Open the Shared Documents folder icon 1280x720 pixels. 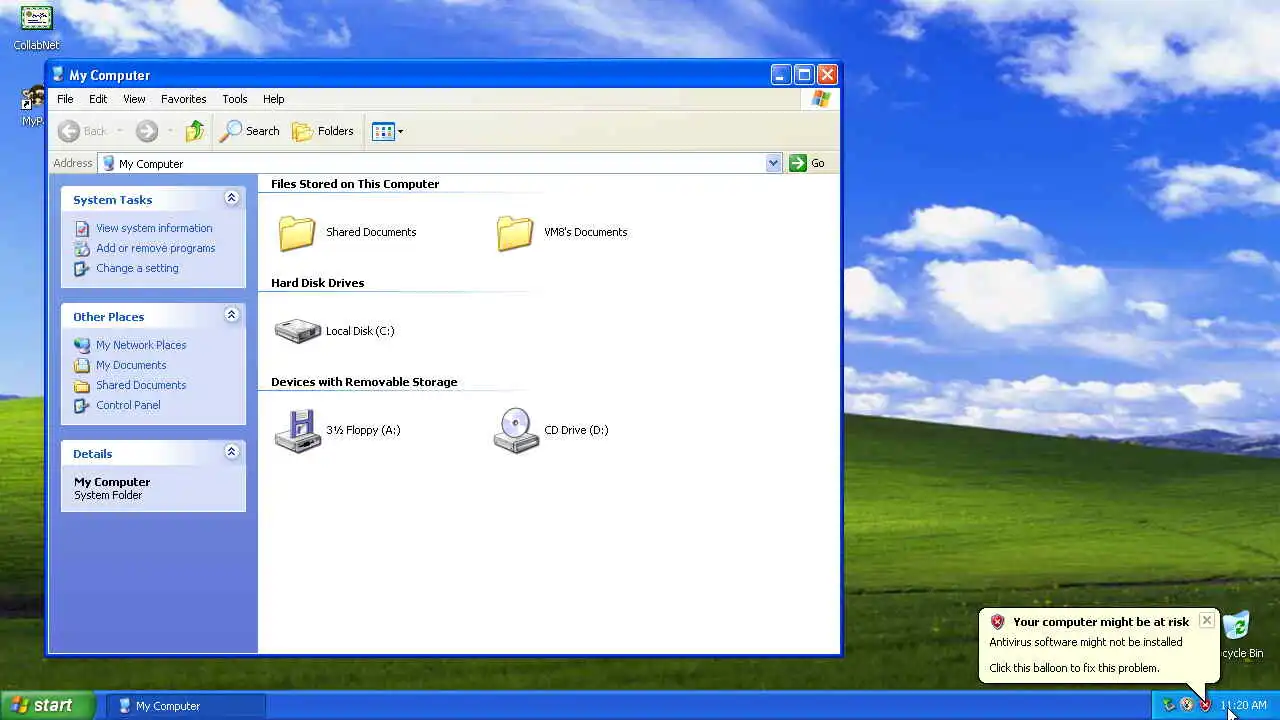(x=297, y=233)
